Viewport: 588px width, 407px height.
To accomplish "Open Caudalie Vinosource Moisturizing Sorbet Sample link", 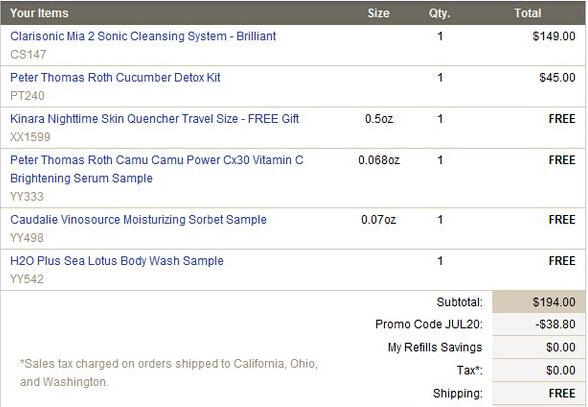I will [138, 219].
